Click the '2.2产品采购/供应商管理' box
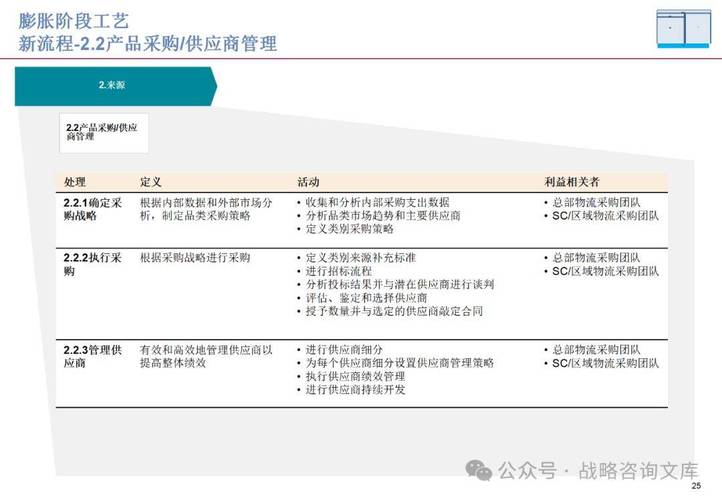Image resolution: width=722 pixels, height=500 pixels. click(x=104, y=133)
